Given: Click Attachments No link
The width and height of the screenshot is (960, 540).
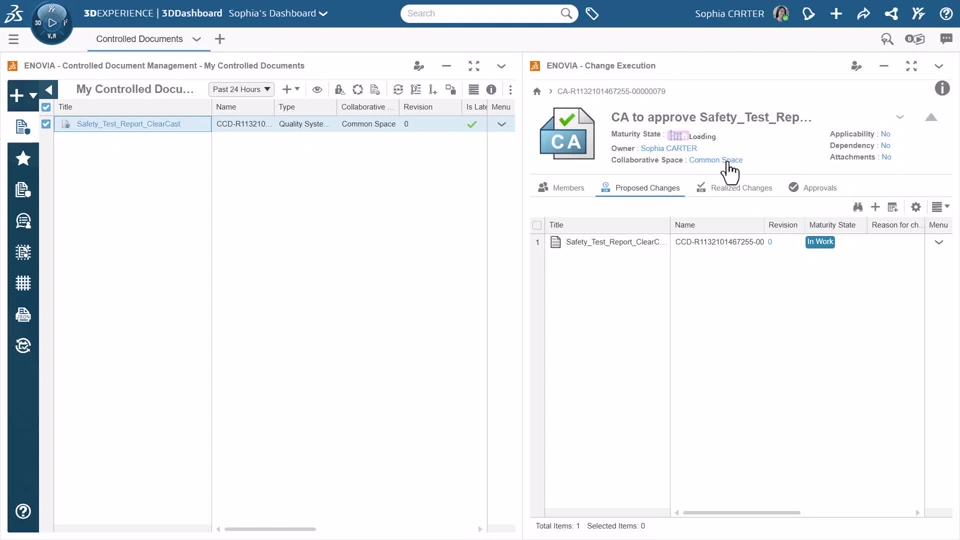Looking at the screenshot, I should pyautogui.click(x=886, y=157).
